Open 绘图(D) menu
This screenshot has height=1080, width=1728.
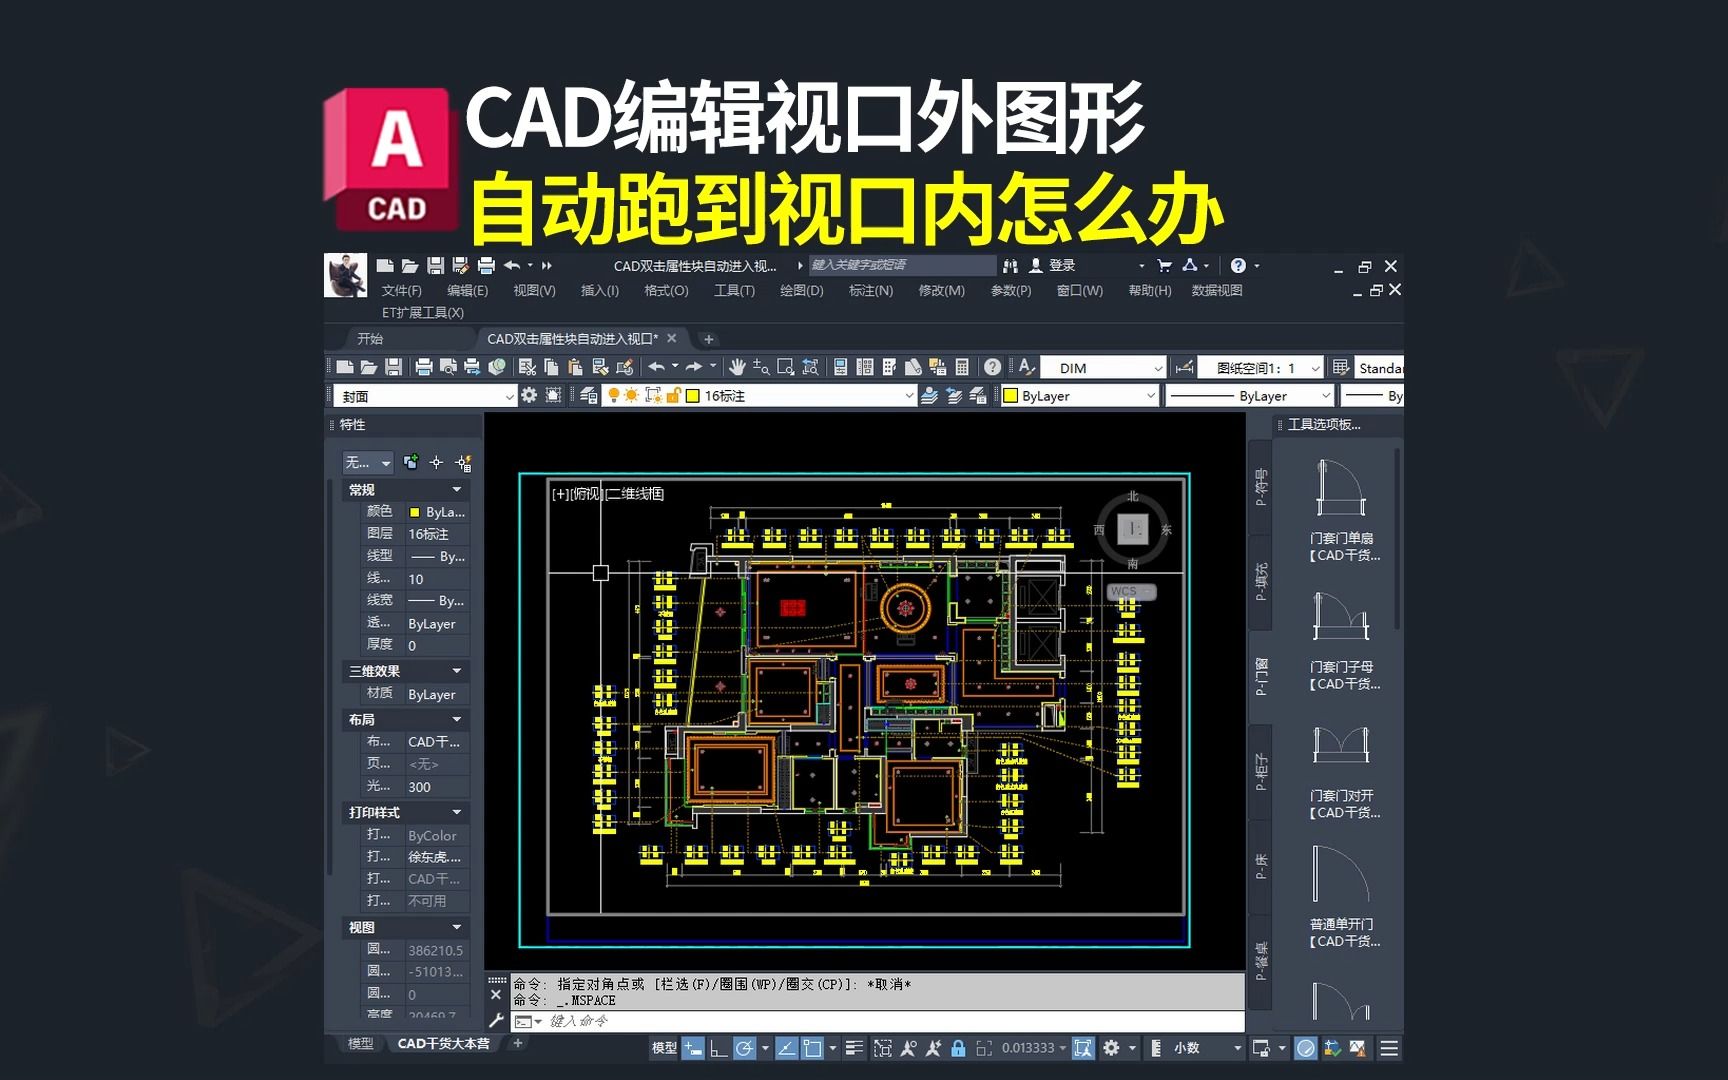pos(801,291)
